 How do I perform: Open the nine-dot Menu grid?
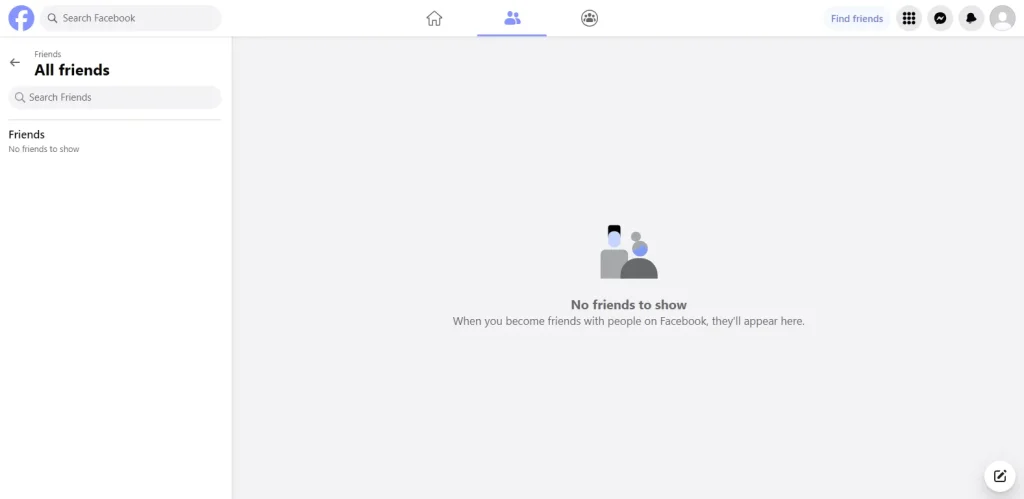coord(908,18)
